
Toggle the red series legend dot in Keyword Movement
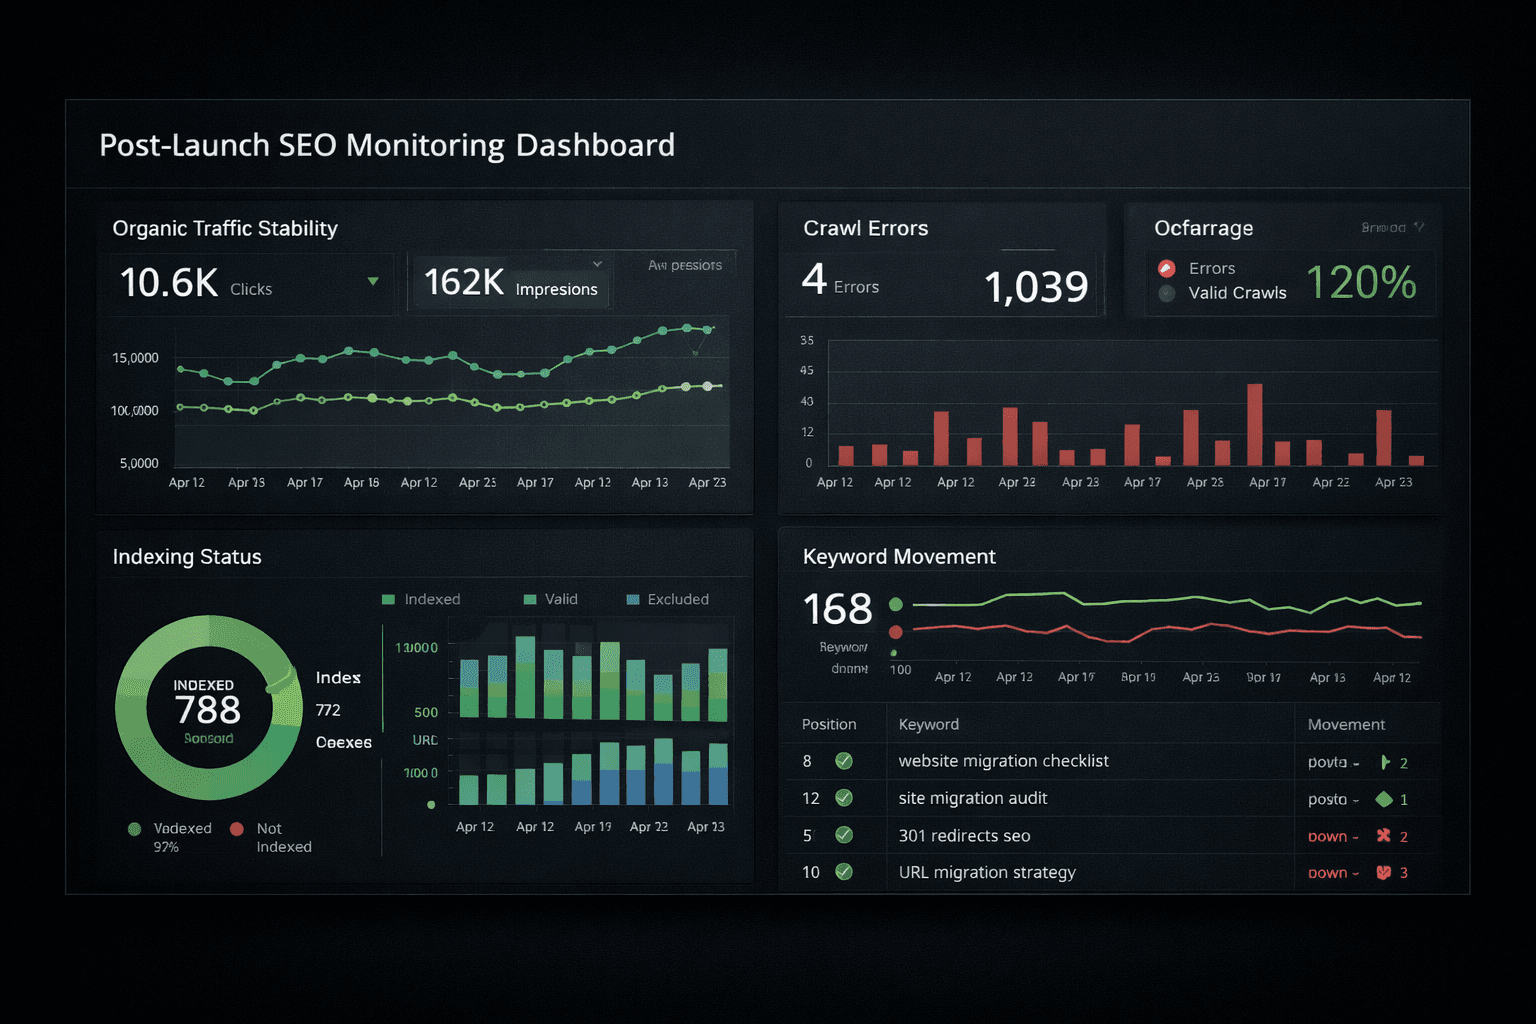895,632
